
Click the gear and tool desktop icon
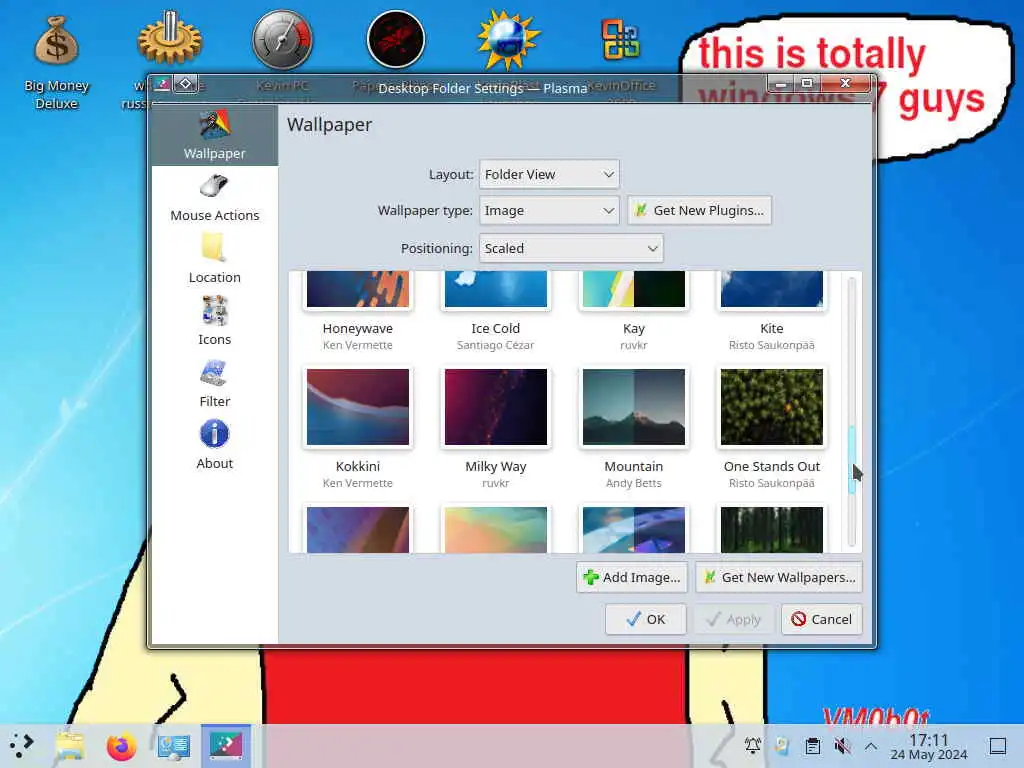click(x=169, y=40)
